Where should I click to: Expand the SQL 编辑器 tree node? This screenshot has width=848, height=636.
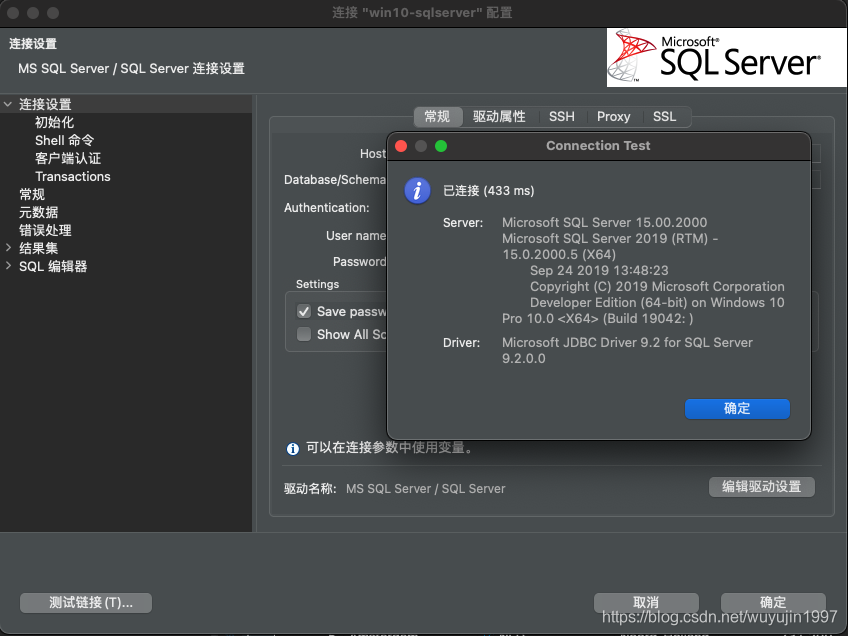click(8, 265)
